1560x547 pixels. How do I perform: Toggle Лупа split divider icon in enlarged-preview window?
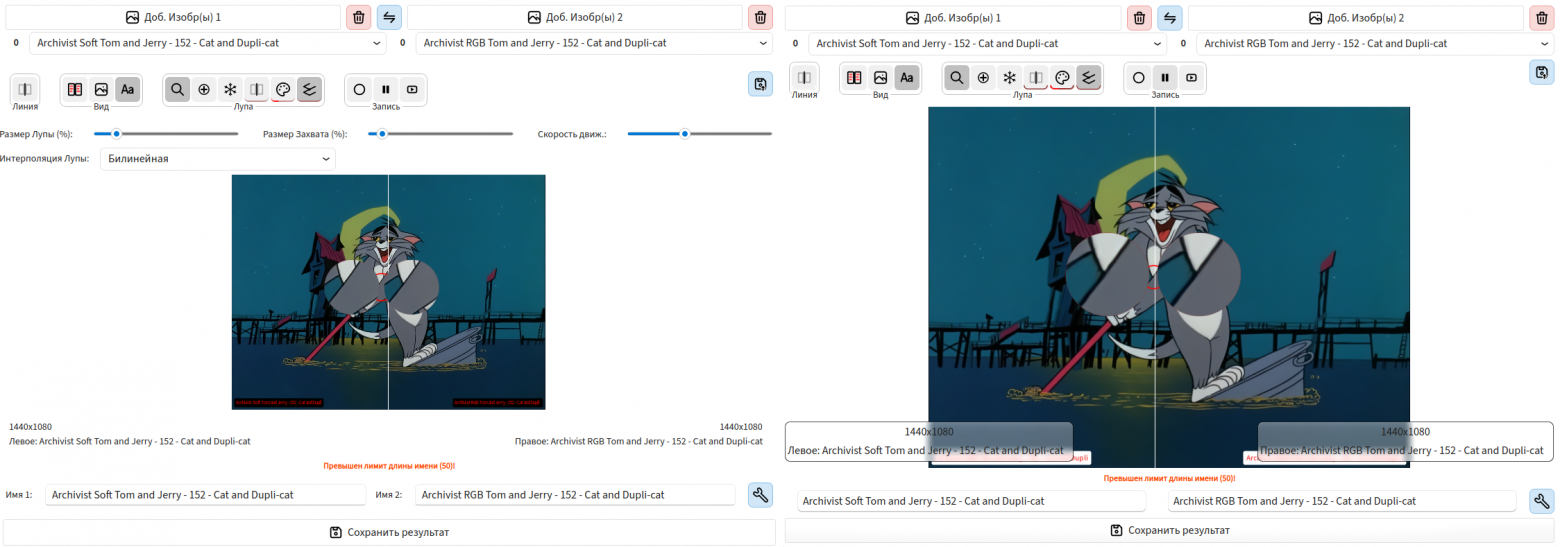(x=1036, y=77)
